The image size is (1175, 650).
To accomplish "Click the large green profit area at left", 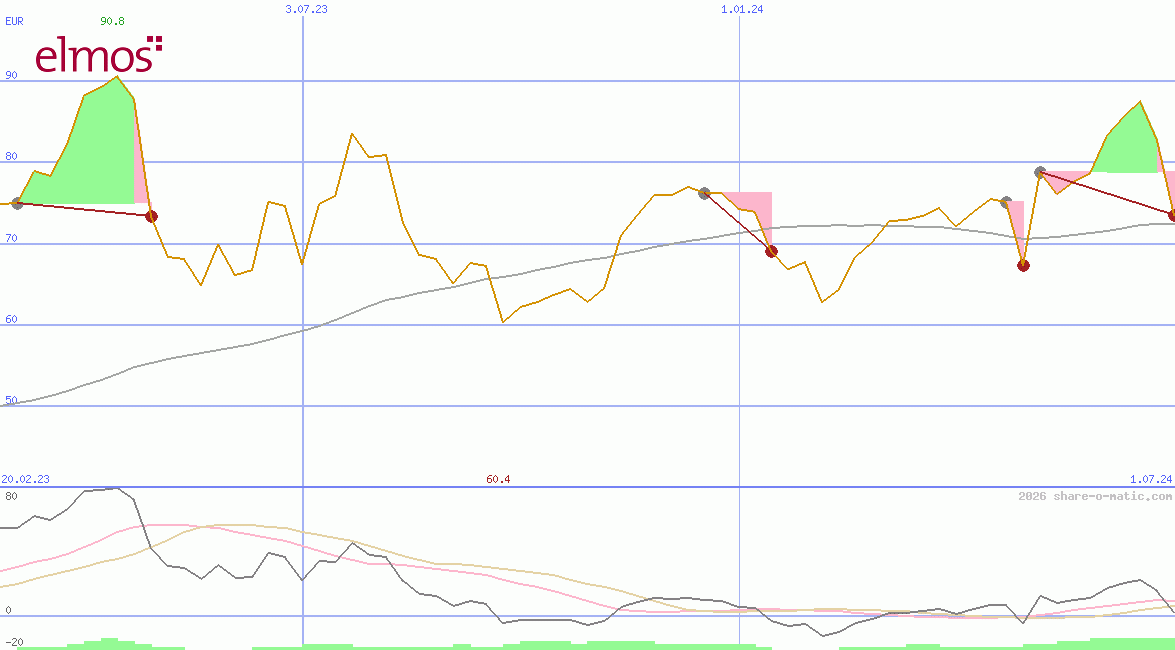I will 95,150.
